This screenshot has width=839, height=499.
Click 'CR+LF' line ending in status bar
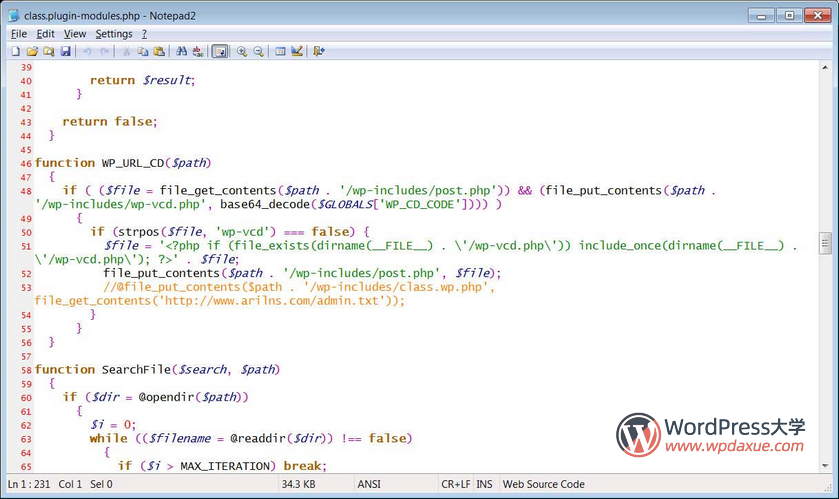[x=455, y=484]
